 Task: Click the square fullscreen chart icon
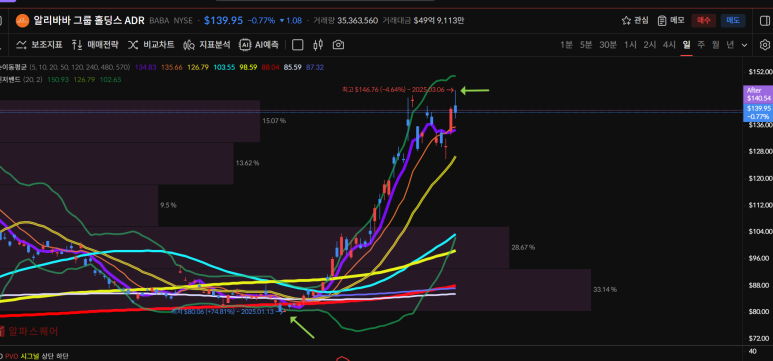pyautogui.click(x=298, y=45)
